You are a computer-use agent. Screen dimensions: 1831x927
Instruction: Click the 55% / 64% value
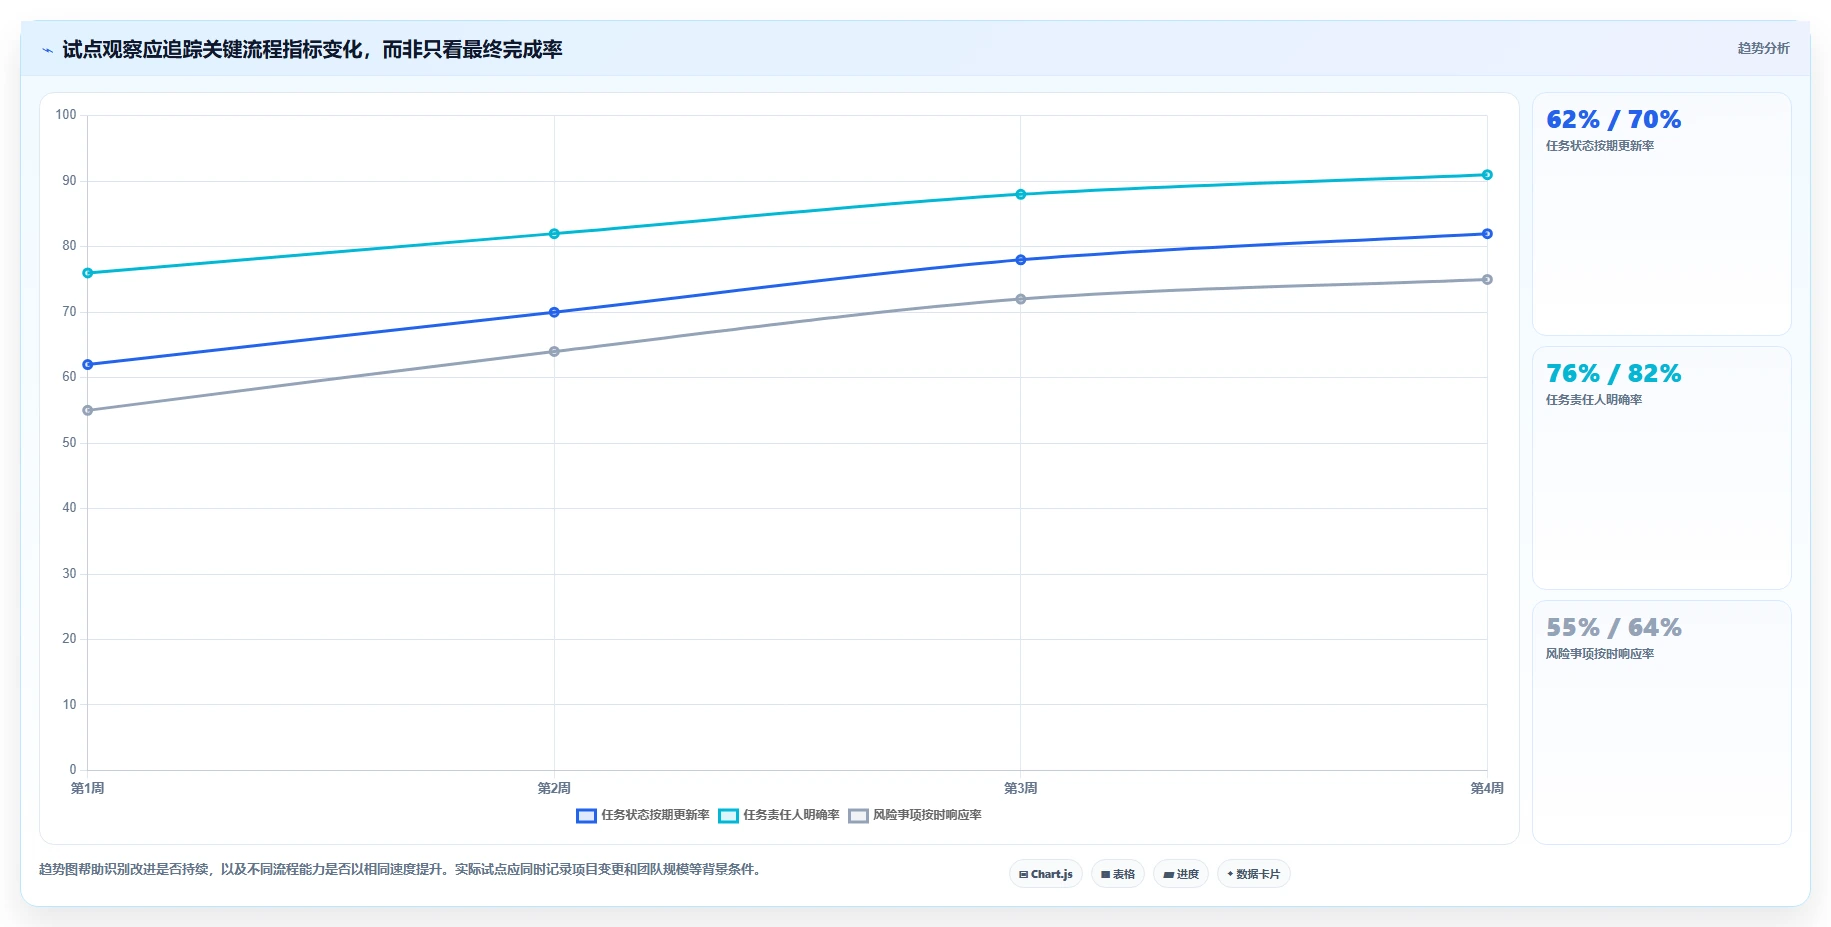tap(1613, 628)
